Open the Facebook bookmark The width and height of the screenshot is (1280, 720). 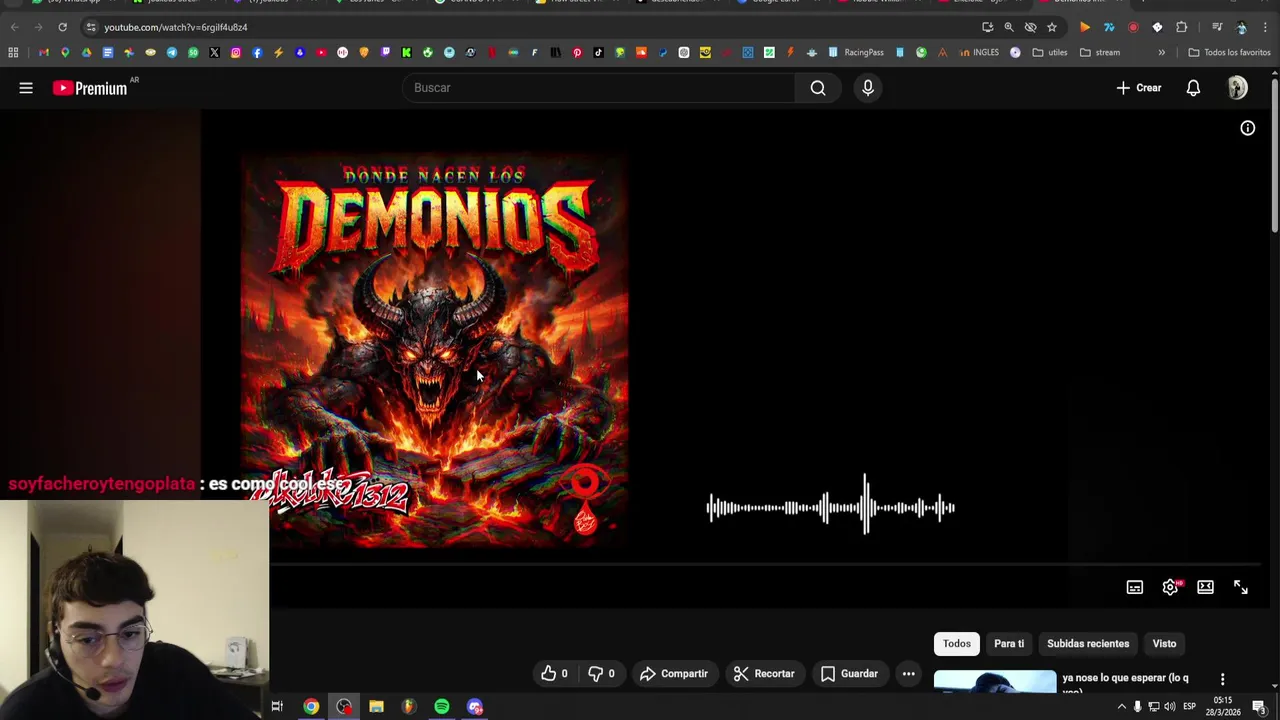coord(257,52)
